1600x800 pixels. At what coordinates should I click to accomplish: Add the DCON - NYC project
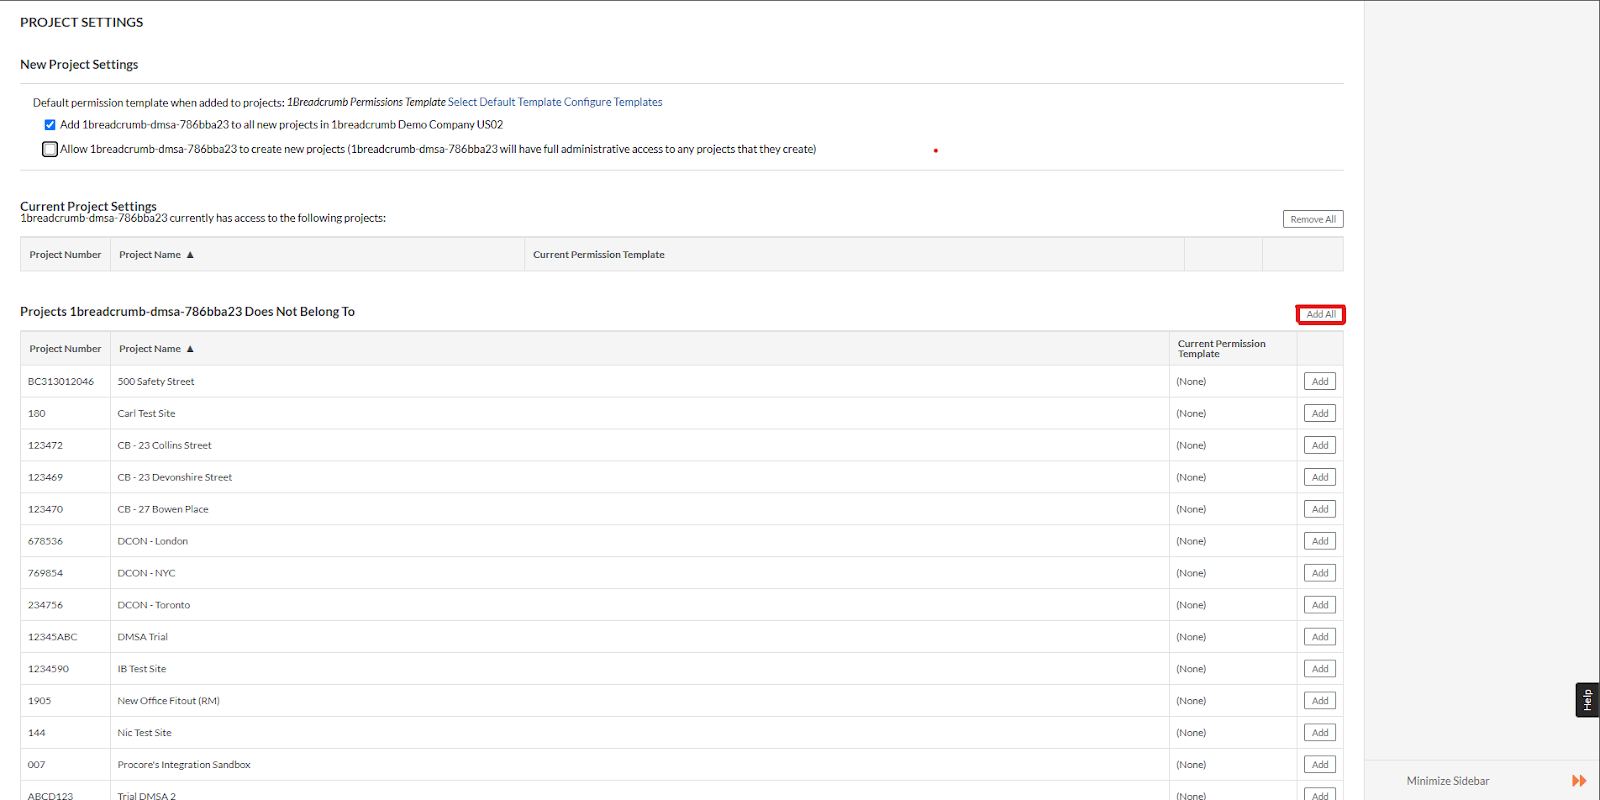pyautogui.click(x=1320, y=573)
